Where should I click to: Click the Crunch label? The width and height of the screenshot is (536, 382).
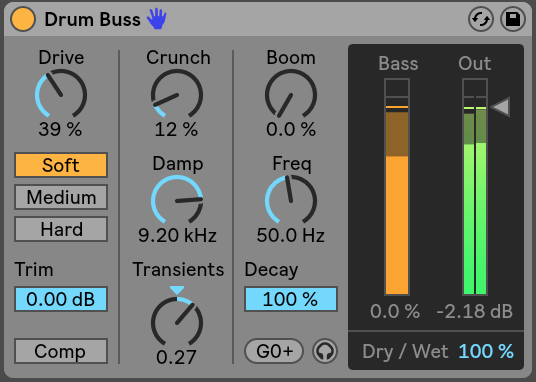(x=178, y=57)
